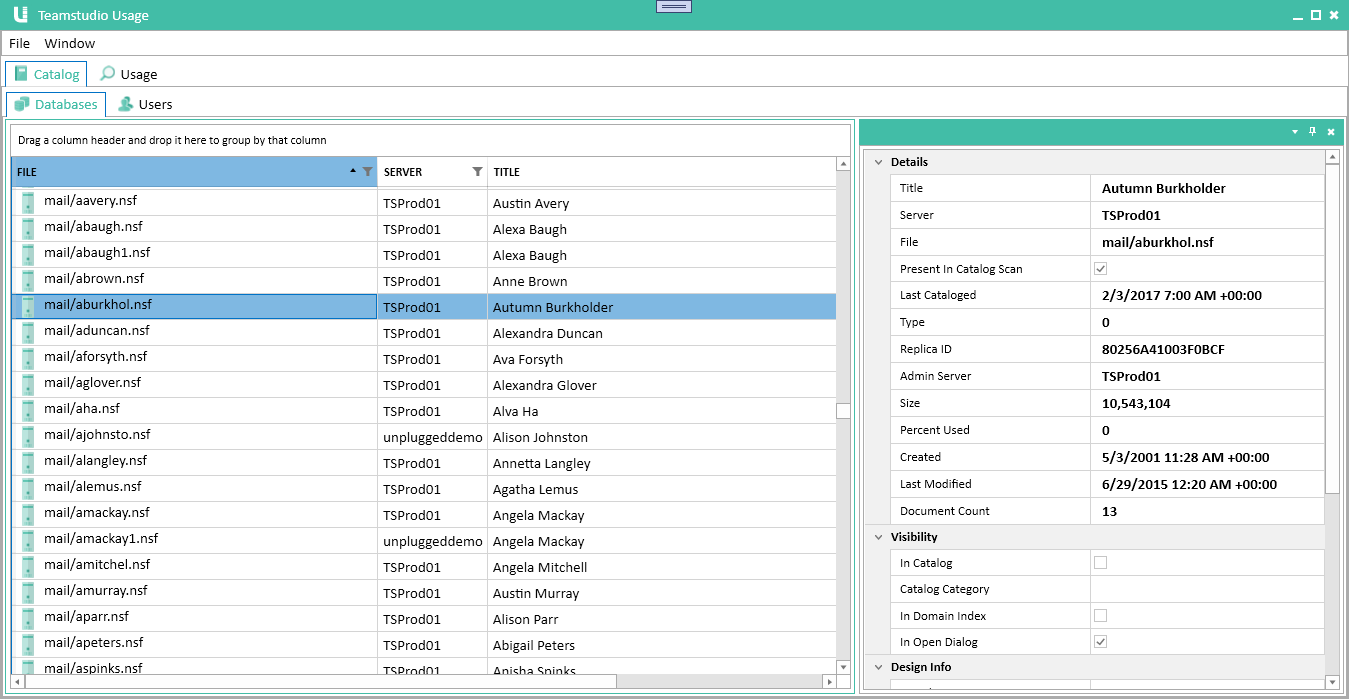Enable the In Domain Index checkbox
The image size is (1349, 699).
click(1100, 615)
